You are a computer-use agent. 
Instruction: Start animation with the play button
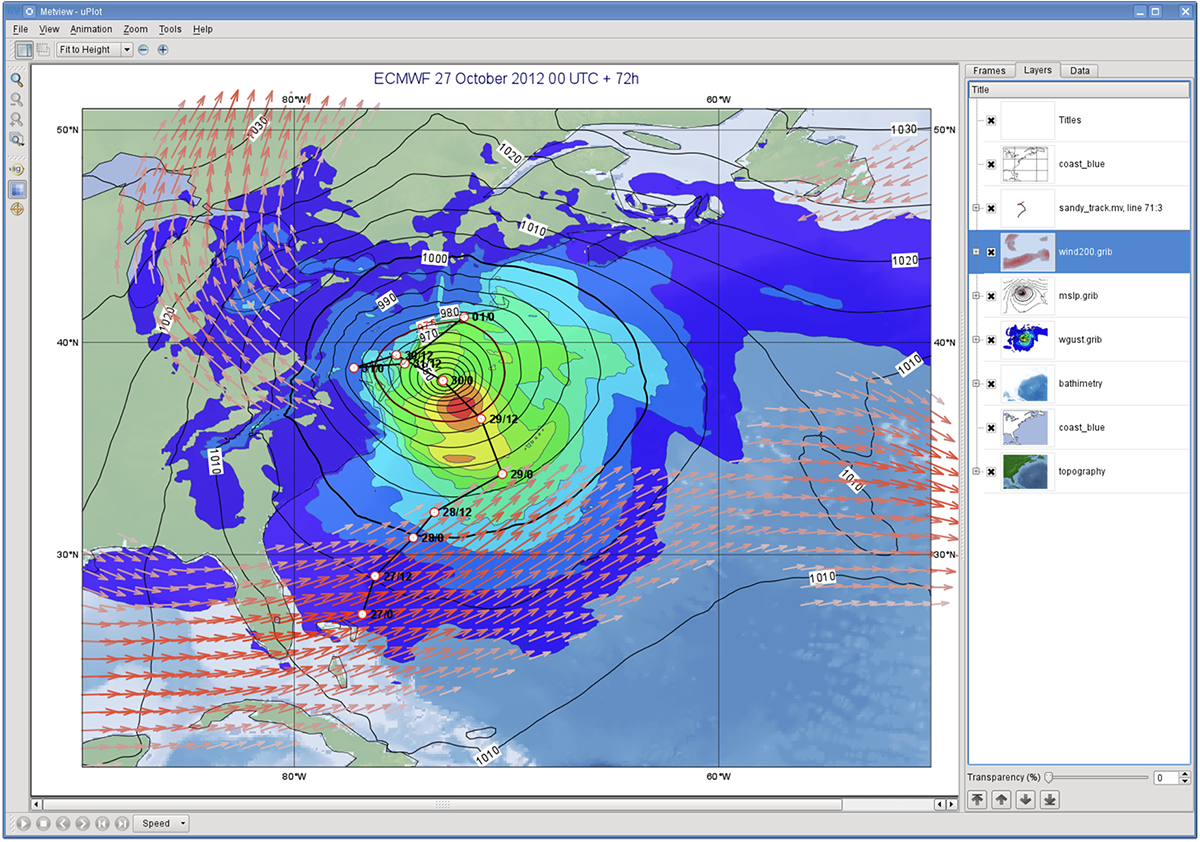click(23, 824)
